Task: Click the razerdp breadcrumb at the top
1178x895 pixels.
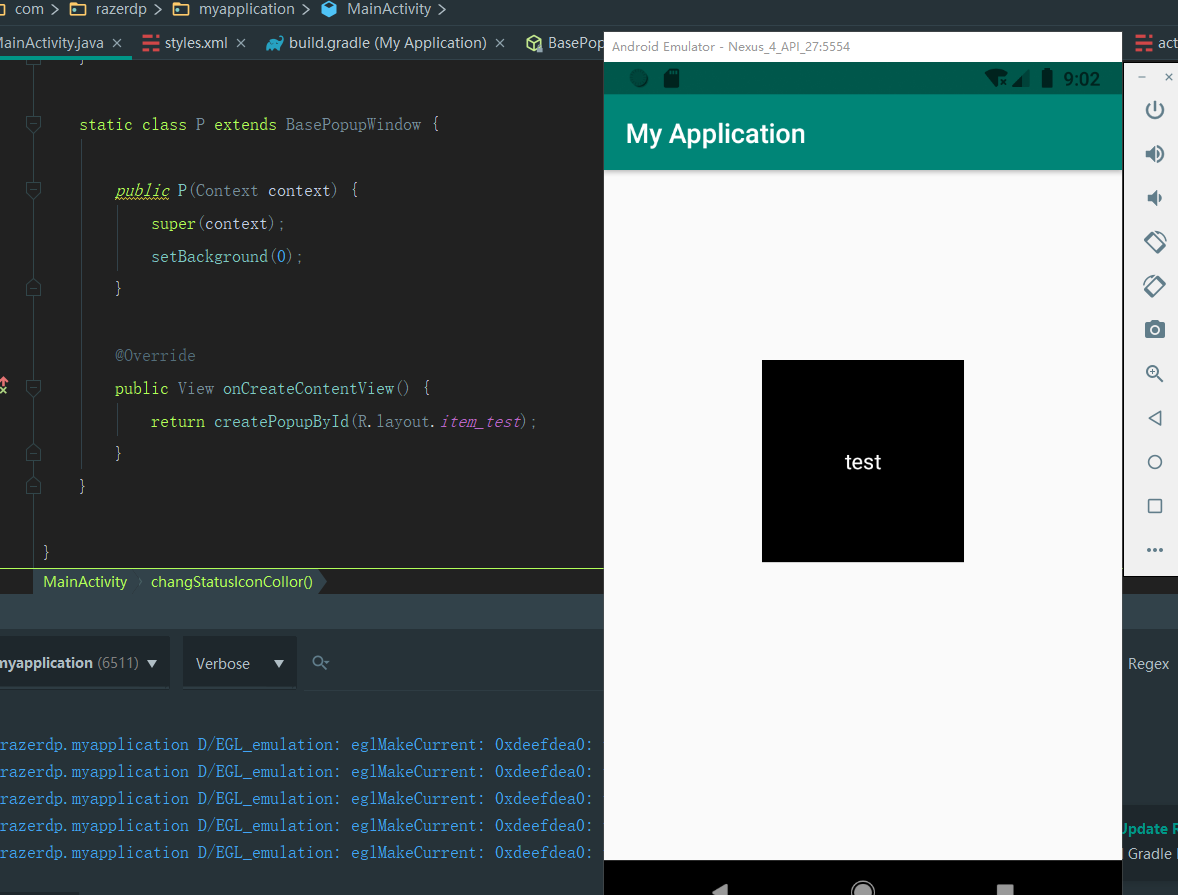Action: click(x=119, y=9)
